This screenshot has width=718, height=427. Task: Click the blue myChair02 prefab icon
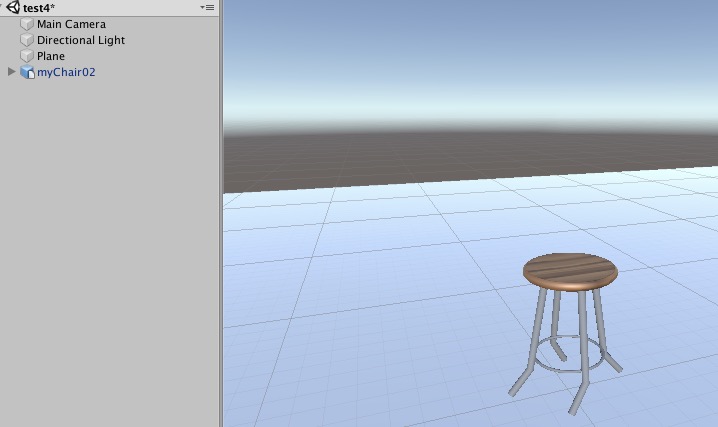(x=27, y=72)
